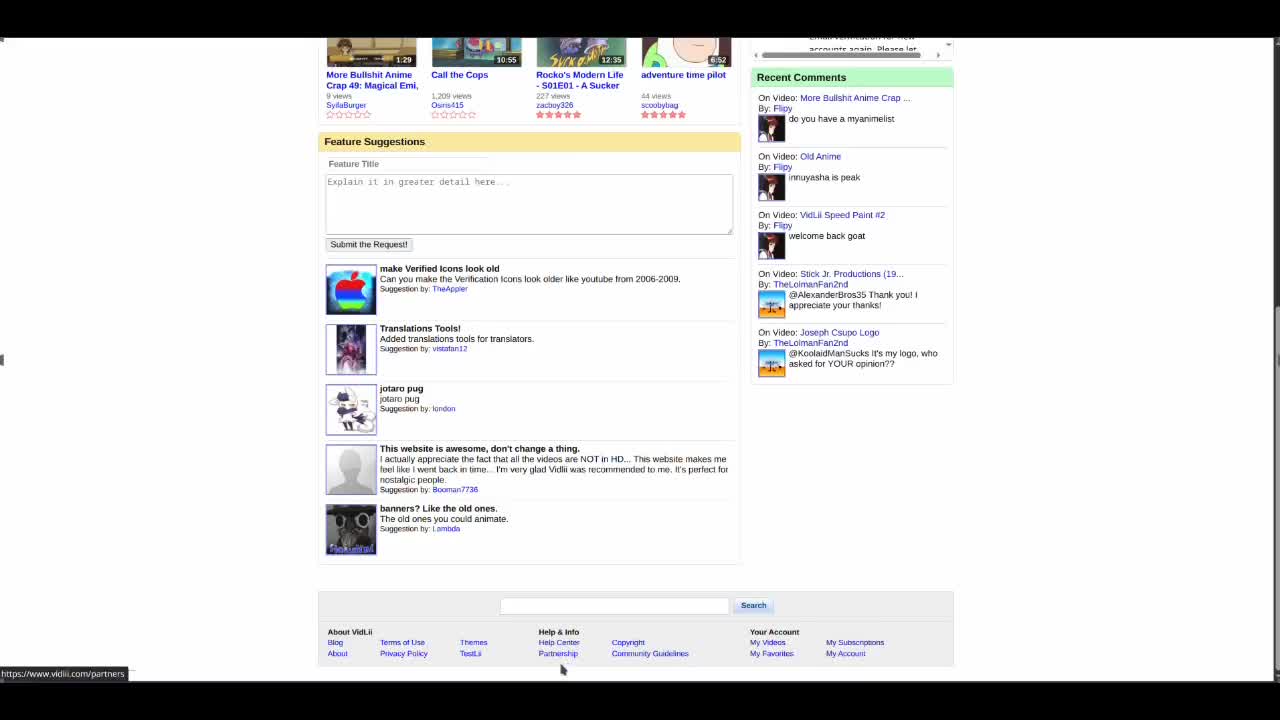Image resolution: width=1280 pixels, height=720 pixels.
Task: Open the VidLii Speed Paint #2 video link
Action: [842, 215]
